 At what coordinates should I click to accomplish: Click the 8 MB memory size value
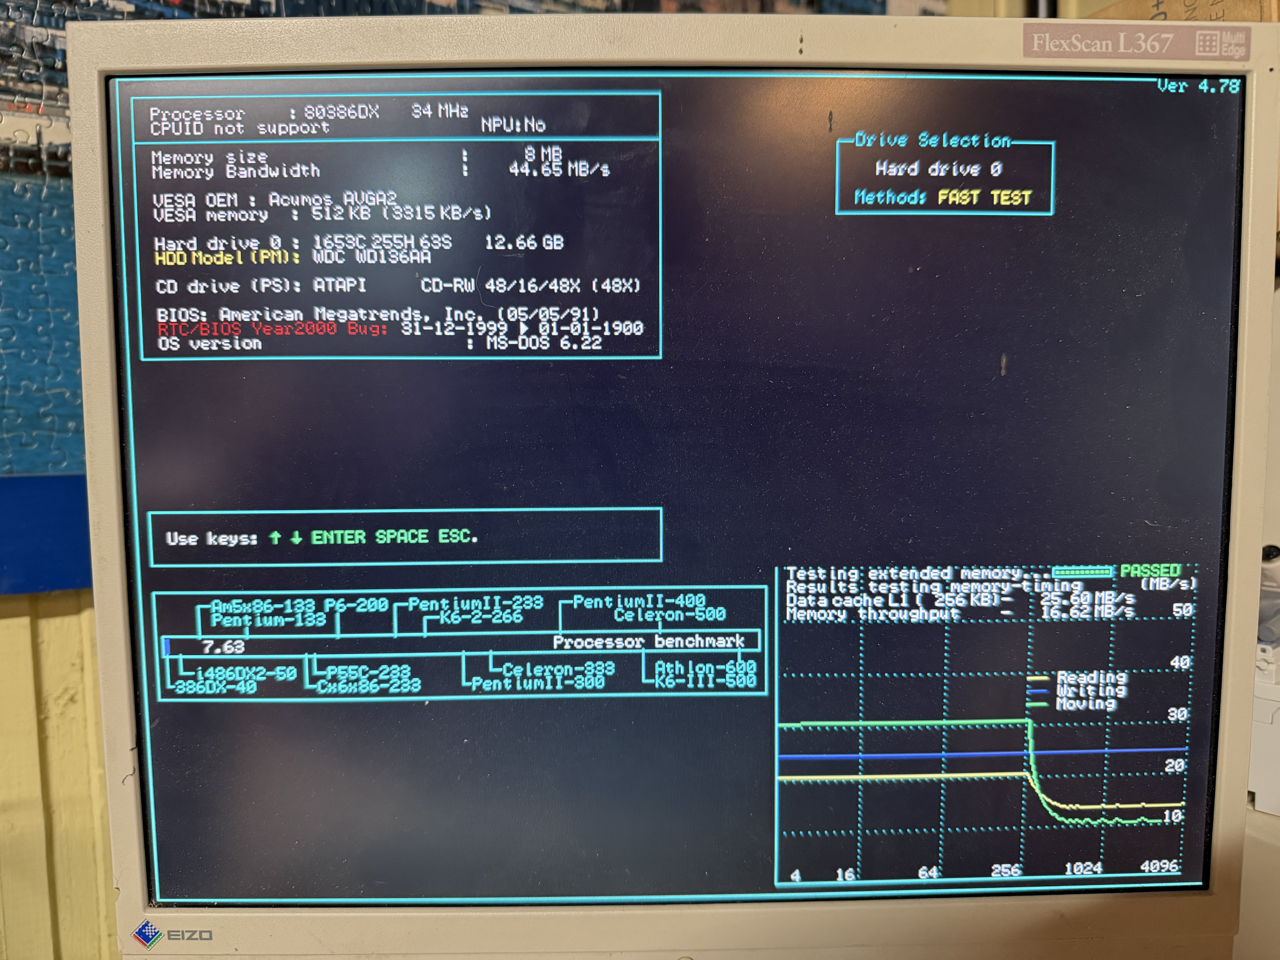pyautogui.click(x=544, y=154)
